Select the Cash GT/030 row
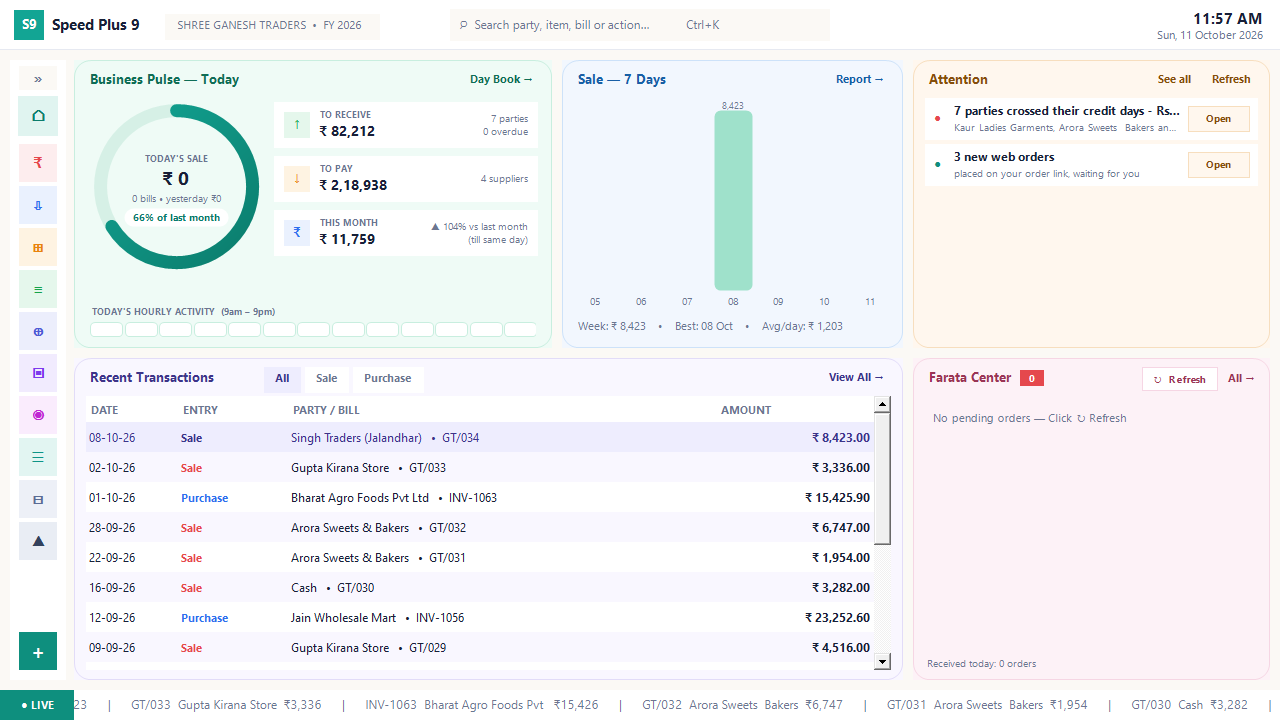 click(480, 588)
